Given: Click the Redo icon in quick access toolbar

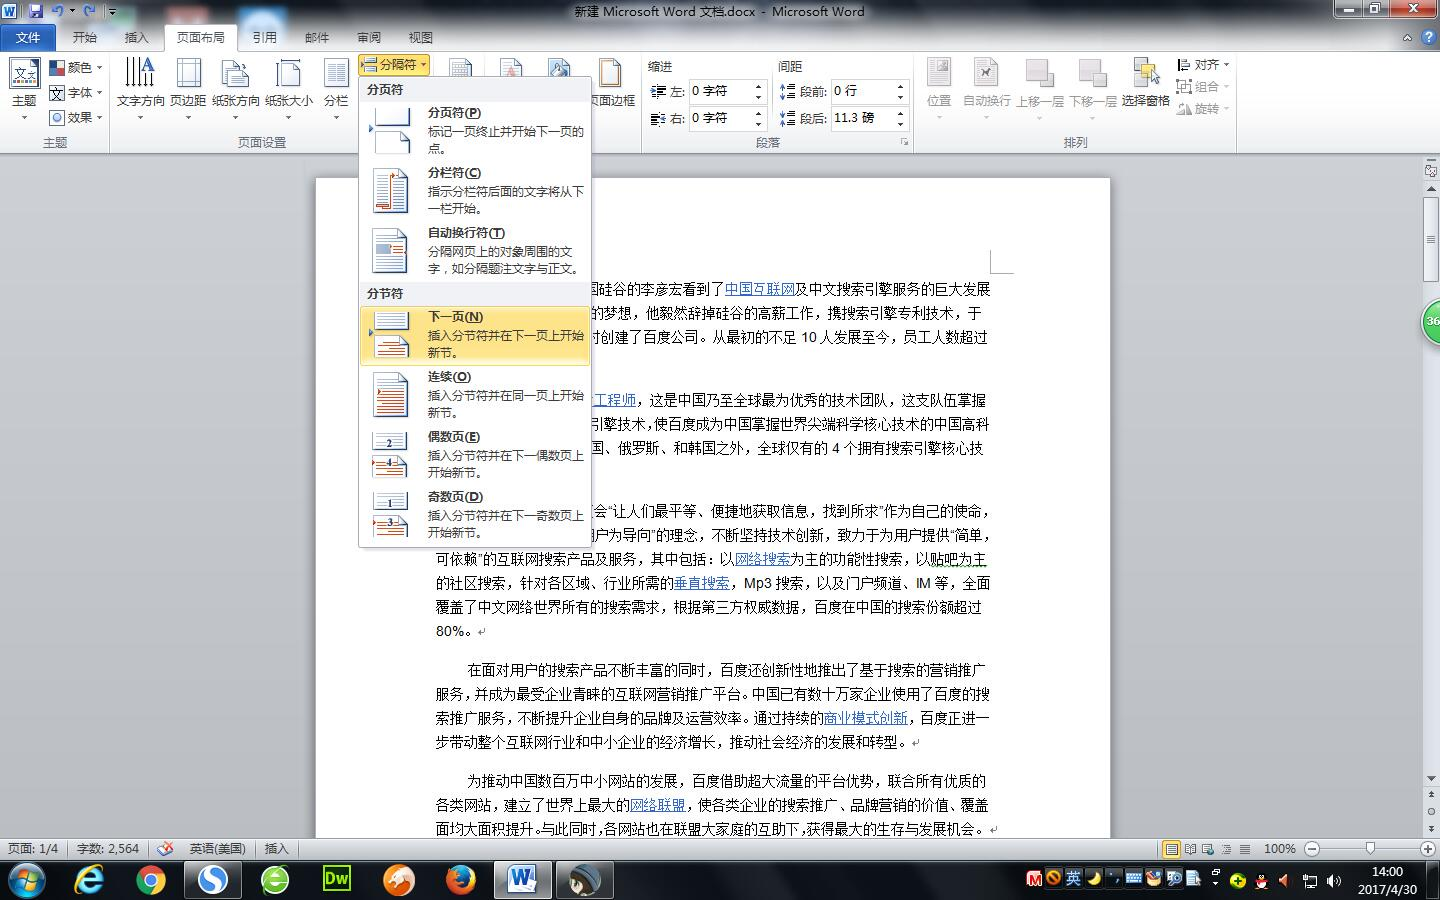Looking at the screenshot, I should [x=90, y=11].
